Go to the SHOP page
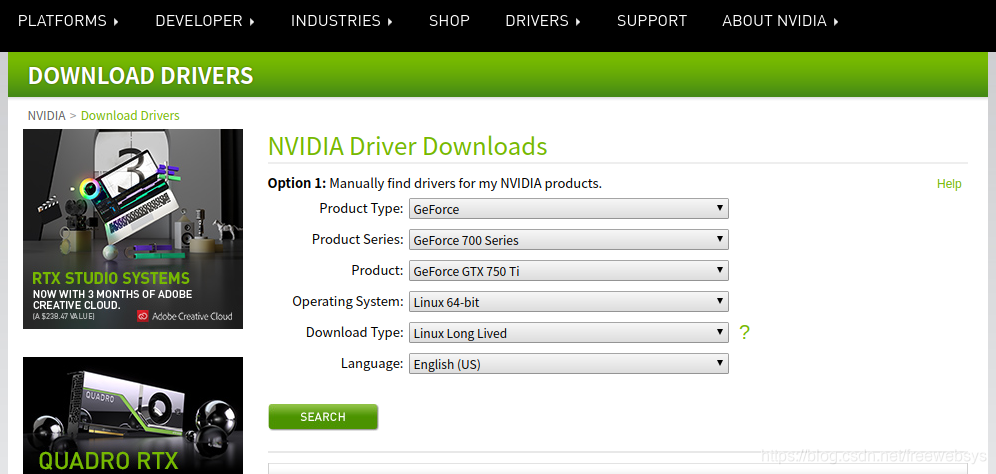Viewport: 996px width, 474px height. click(x=449, y=21)
